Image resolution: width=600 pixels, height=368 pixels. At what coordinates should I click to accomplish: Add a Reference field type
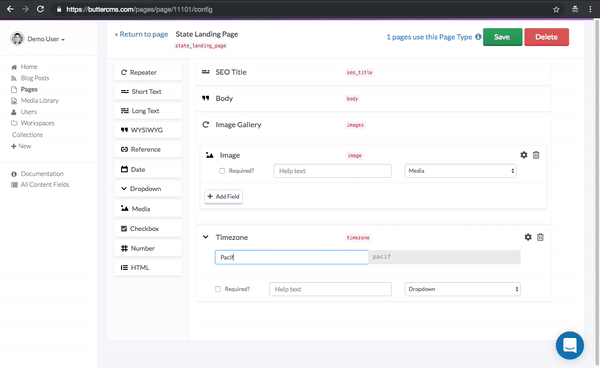point(148,150)
